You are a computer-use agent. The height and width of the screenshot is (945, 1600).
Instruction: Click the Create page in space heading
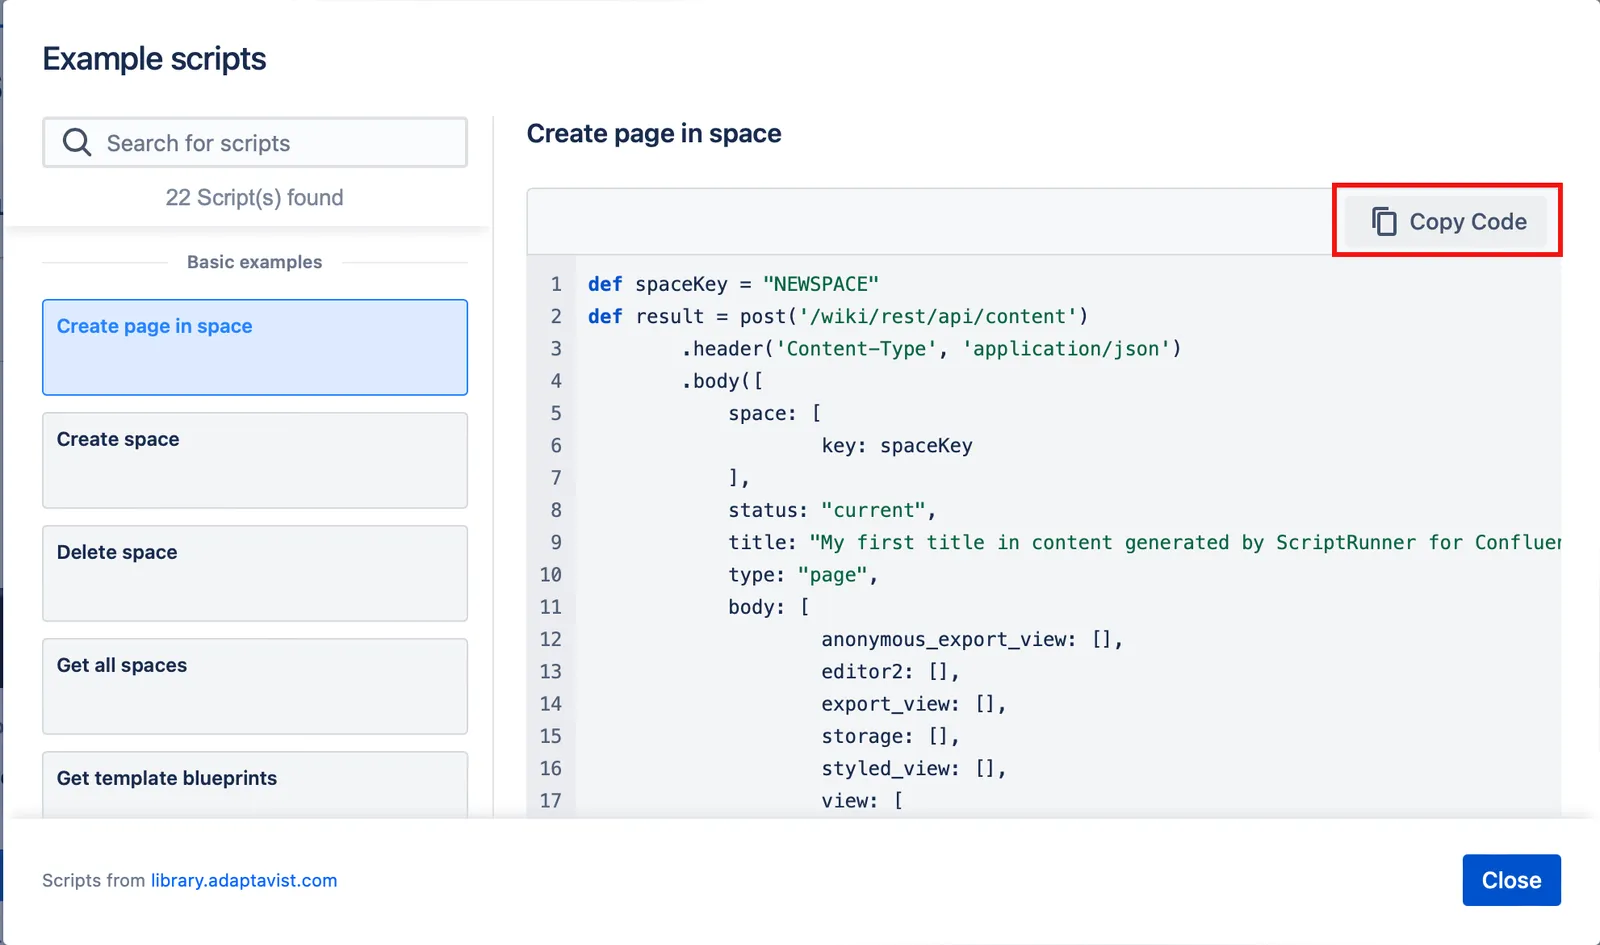click(654, 133)
